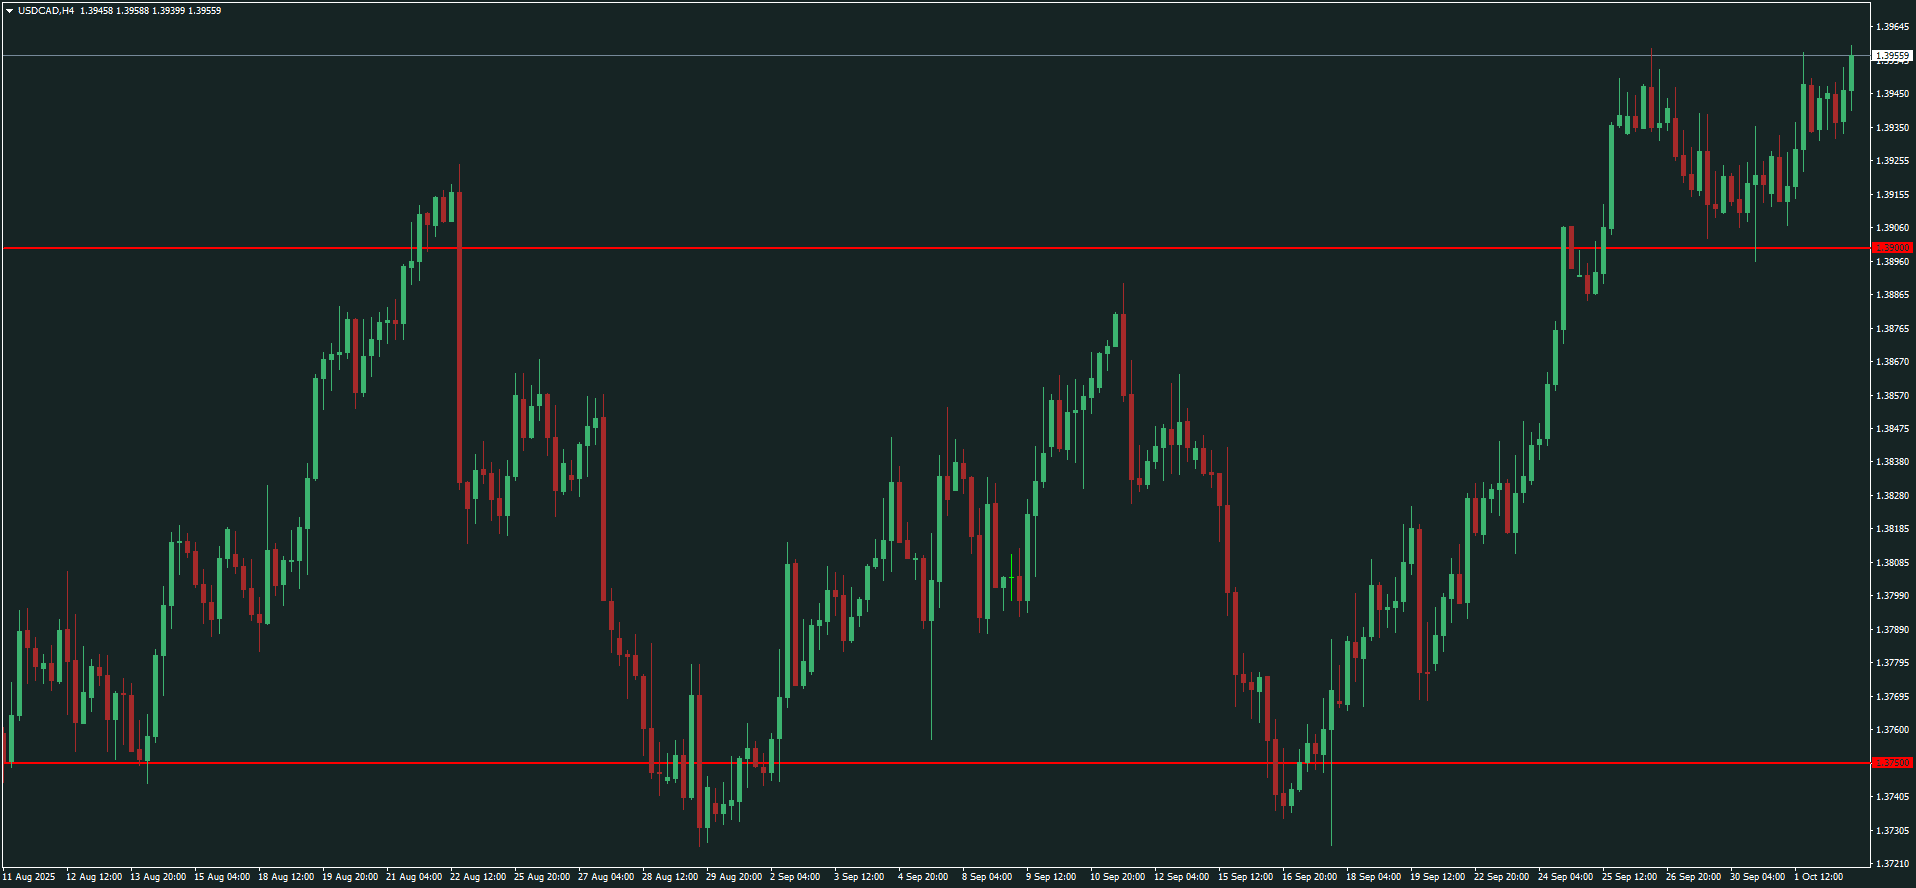The height and width of the screenshot is (888, 1916).
Task: Click the 11 Aug 2025 date label
Action: [x=29, y=877]
